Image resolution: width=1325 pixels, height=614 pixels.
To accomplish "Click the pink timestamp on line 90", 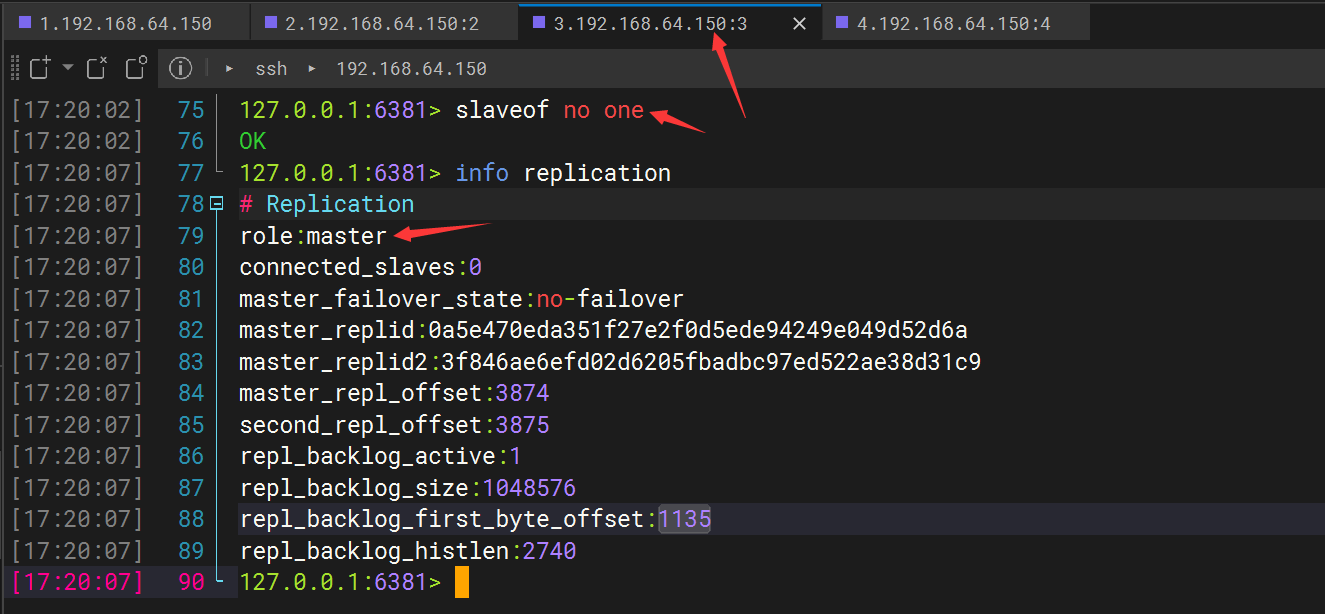I will click(77, 581).
